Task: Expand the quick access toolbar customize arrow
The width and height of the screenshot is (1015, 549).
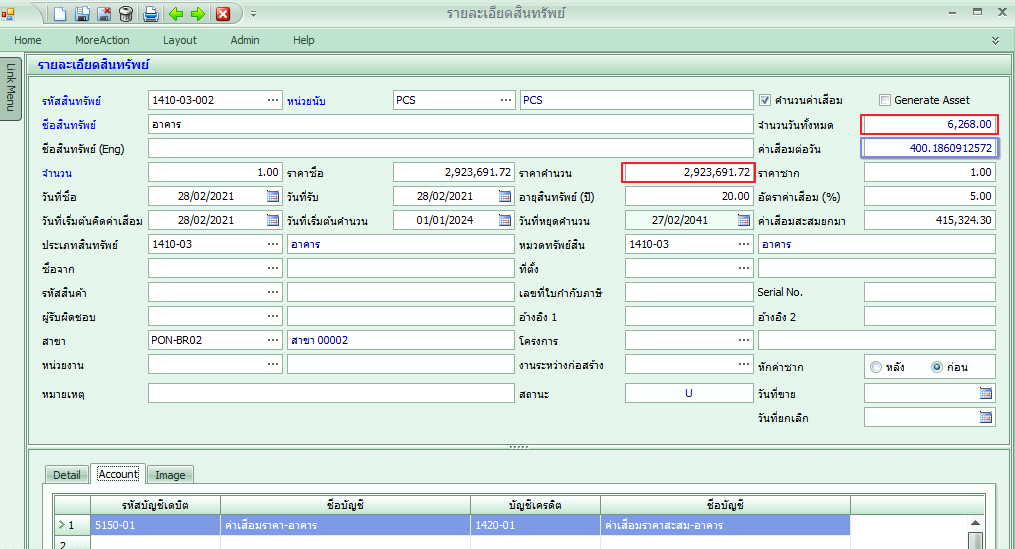Action: click(253, 14)
